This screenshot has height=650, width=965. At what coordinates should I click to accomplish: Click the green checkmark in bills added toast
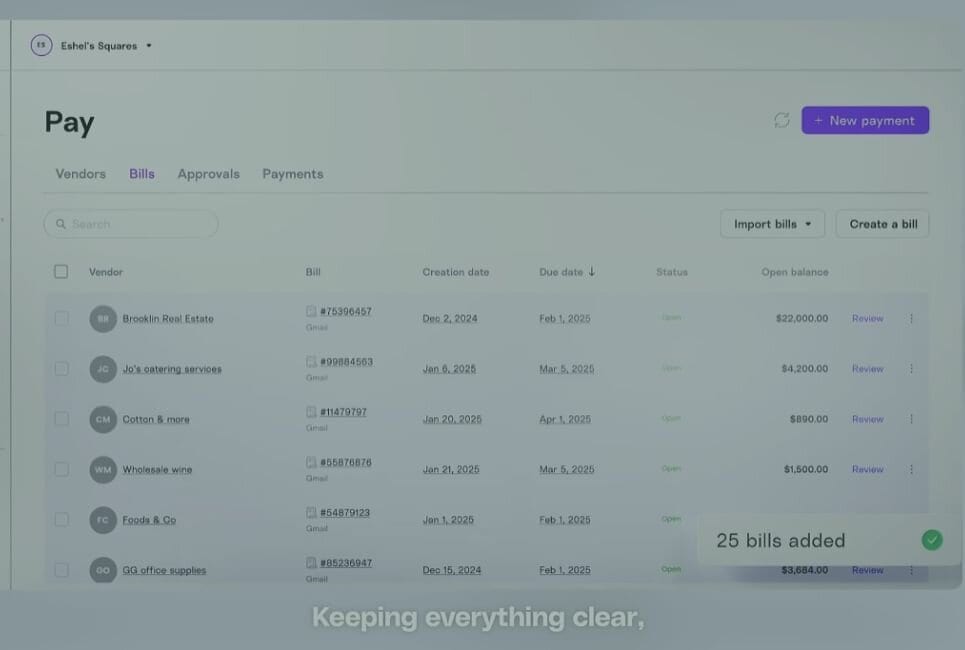[932, 540]
